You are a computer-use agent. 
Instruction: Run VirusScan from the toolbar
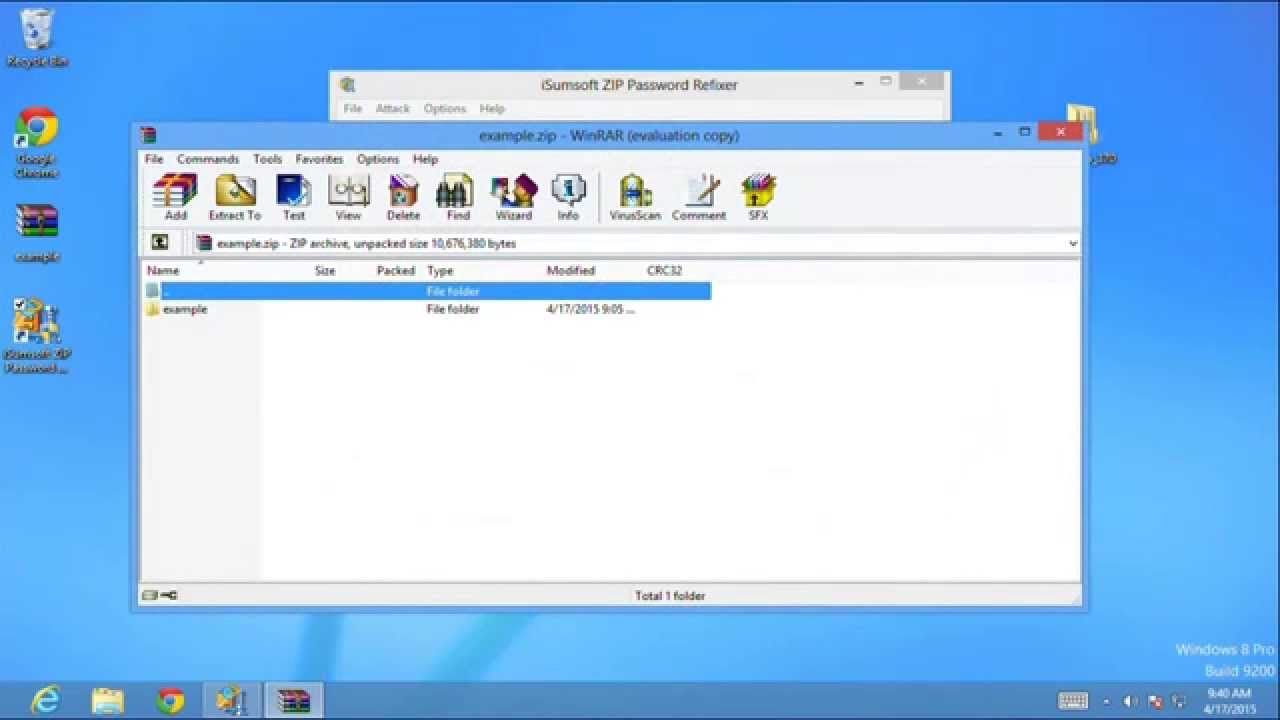635,197
